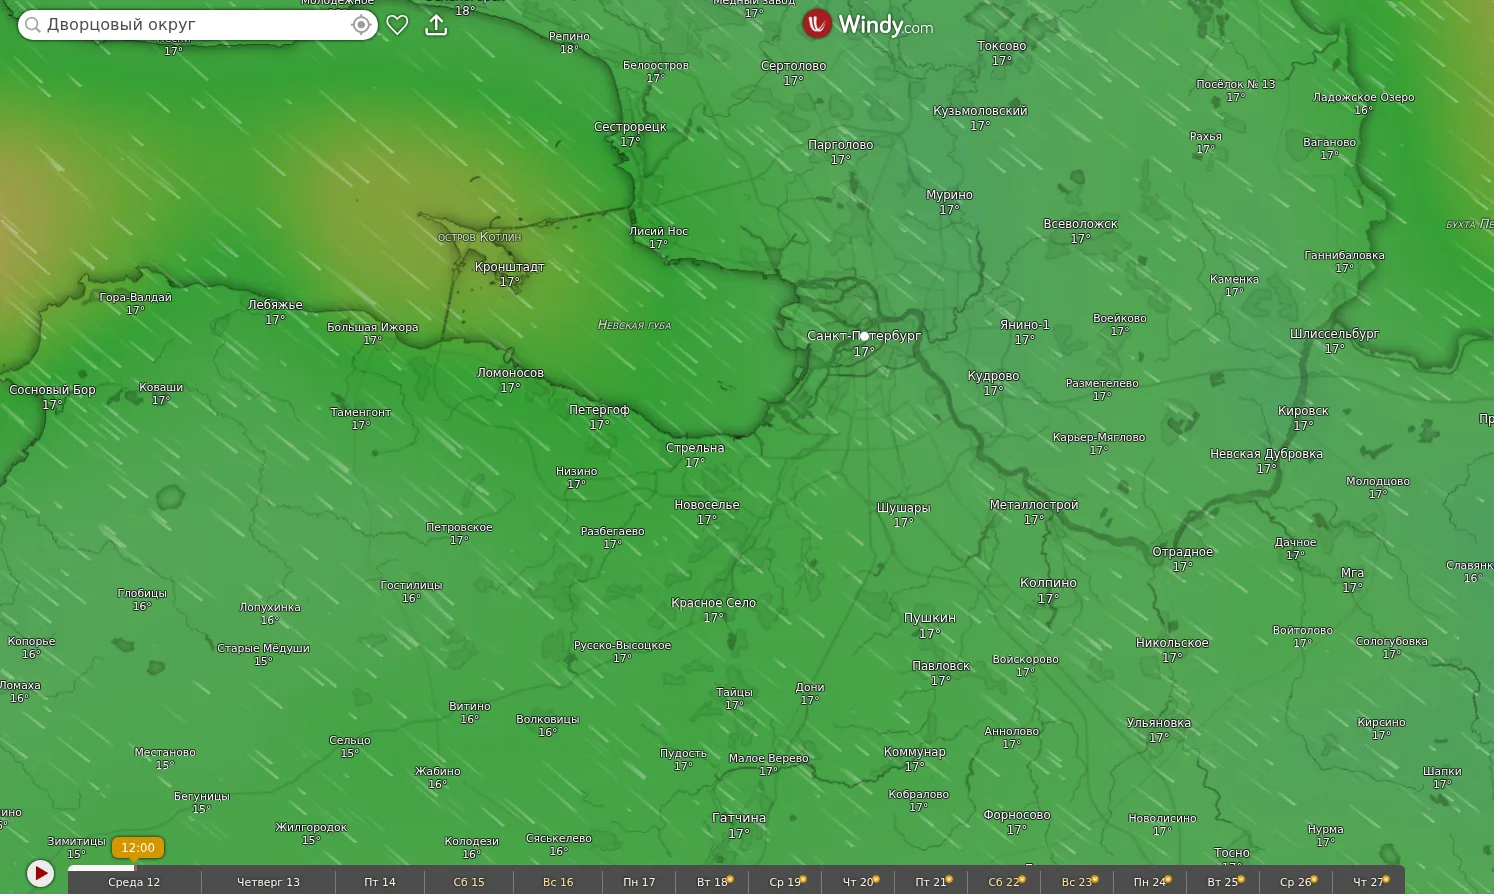This screenshot has height=894, width=1494.
Task: Click the Windy.com logo
Action: 867,24
